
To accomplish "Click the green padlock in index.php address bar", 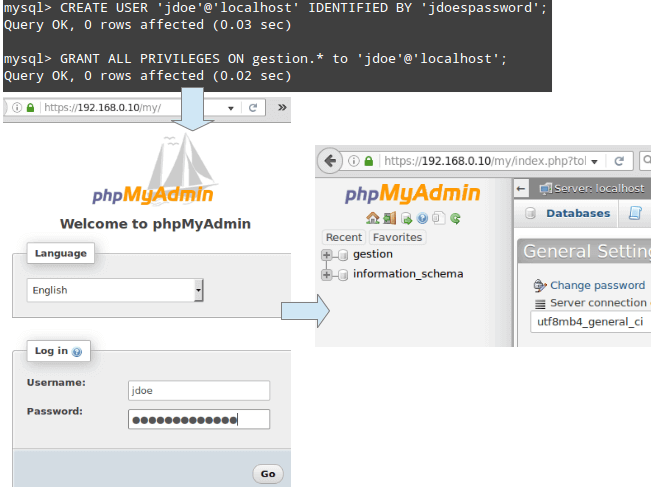I will (368, 161).
